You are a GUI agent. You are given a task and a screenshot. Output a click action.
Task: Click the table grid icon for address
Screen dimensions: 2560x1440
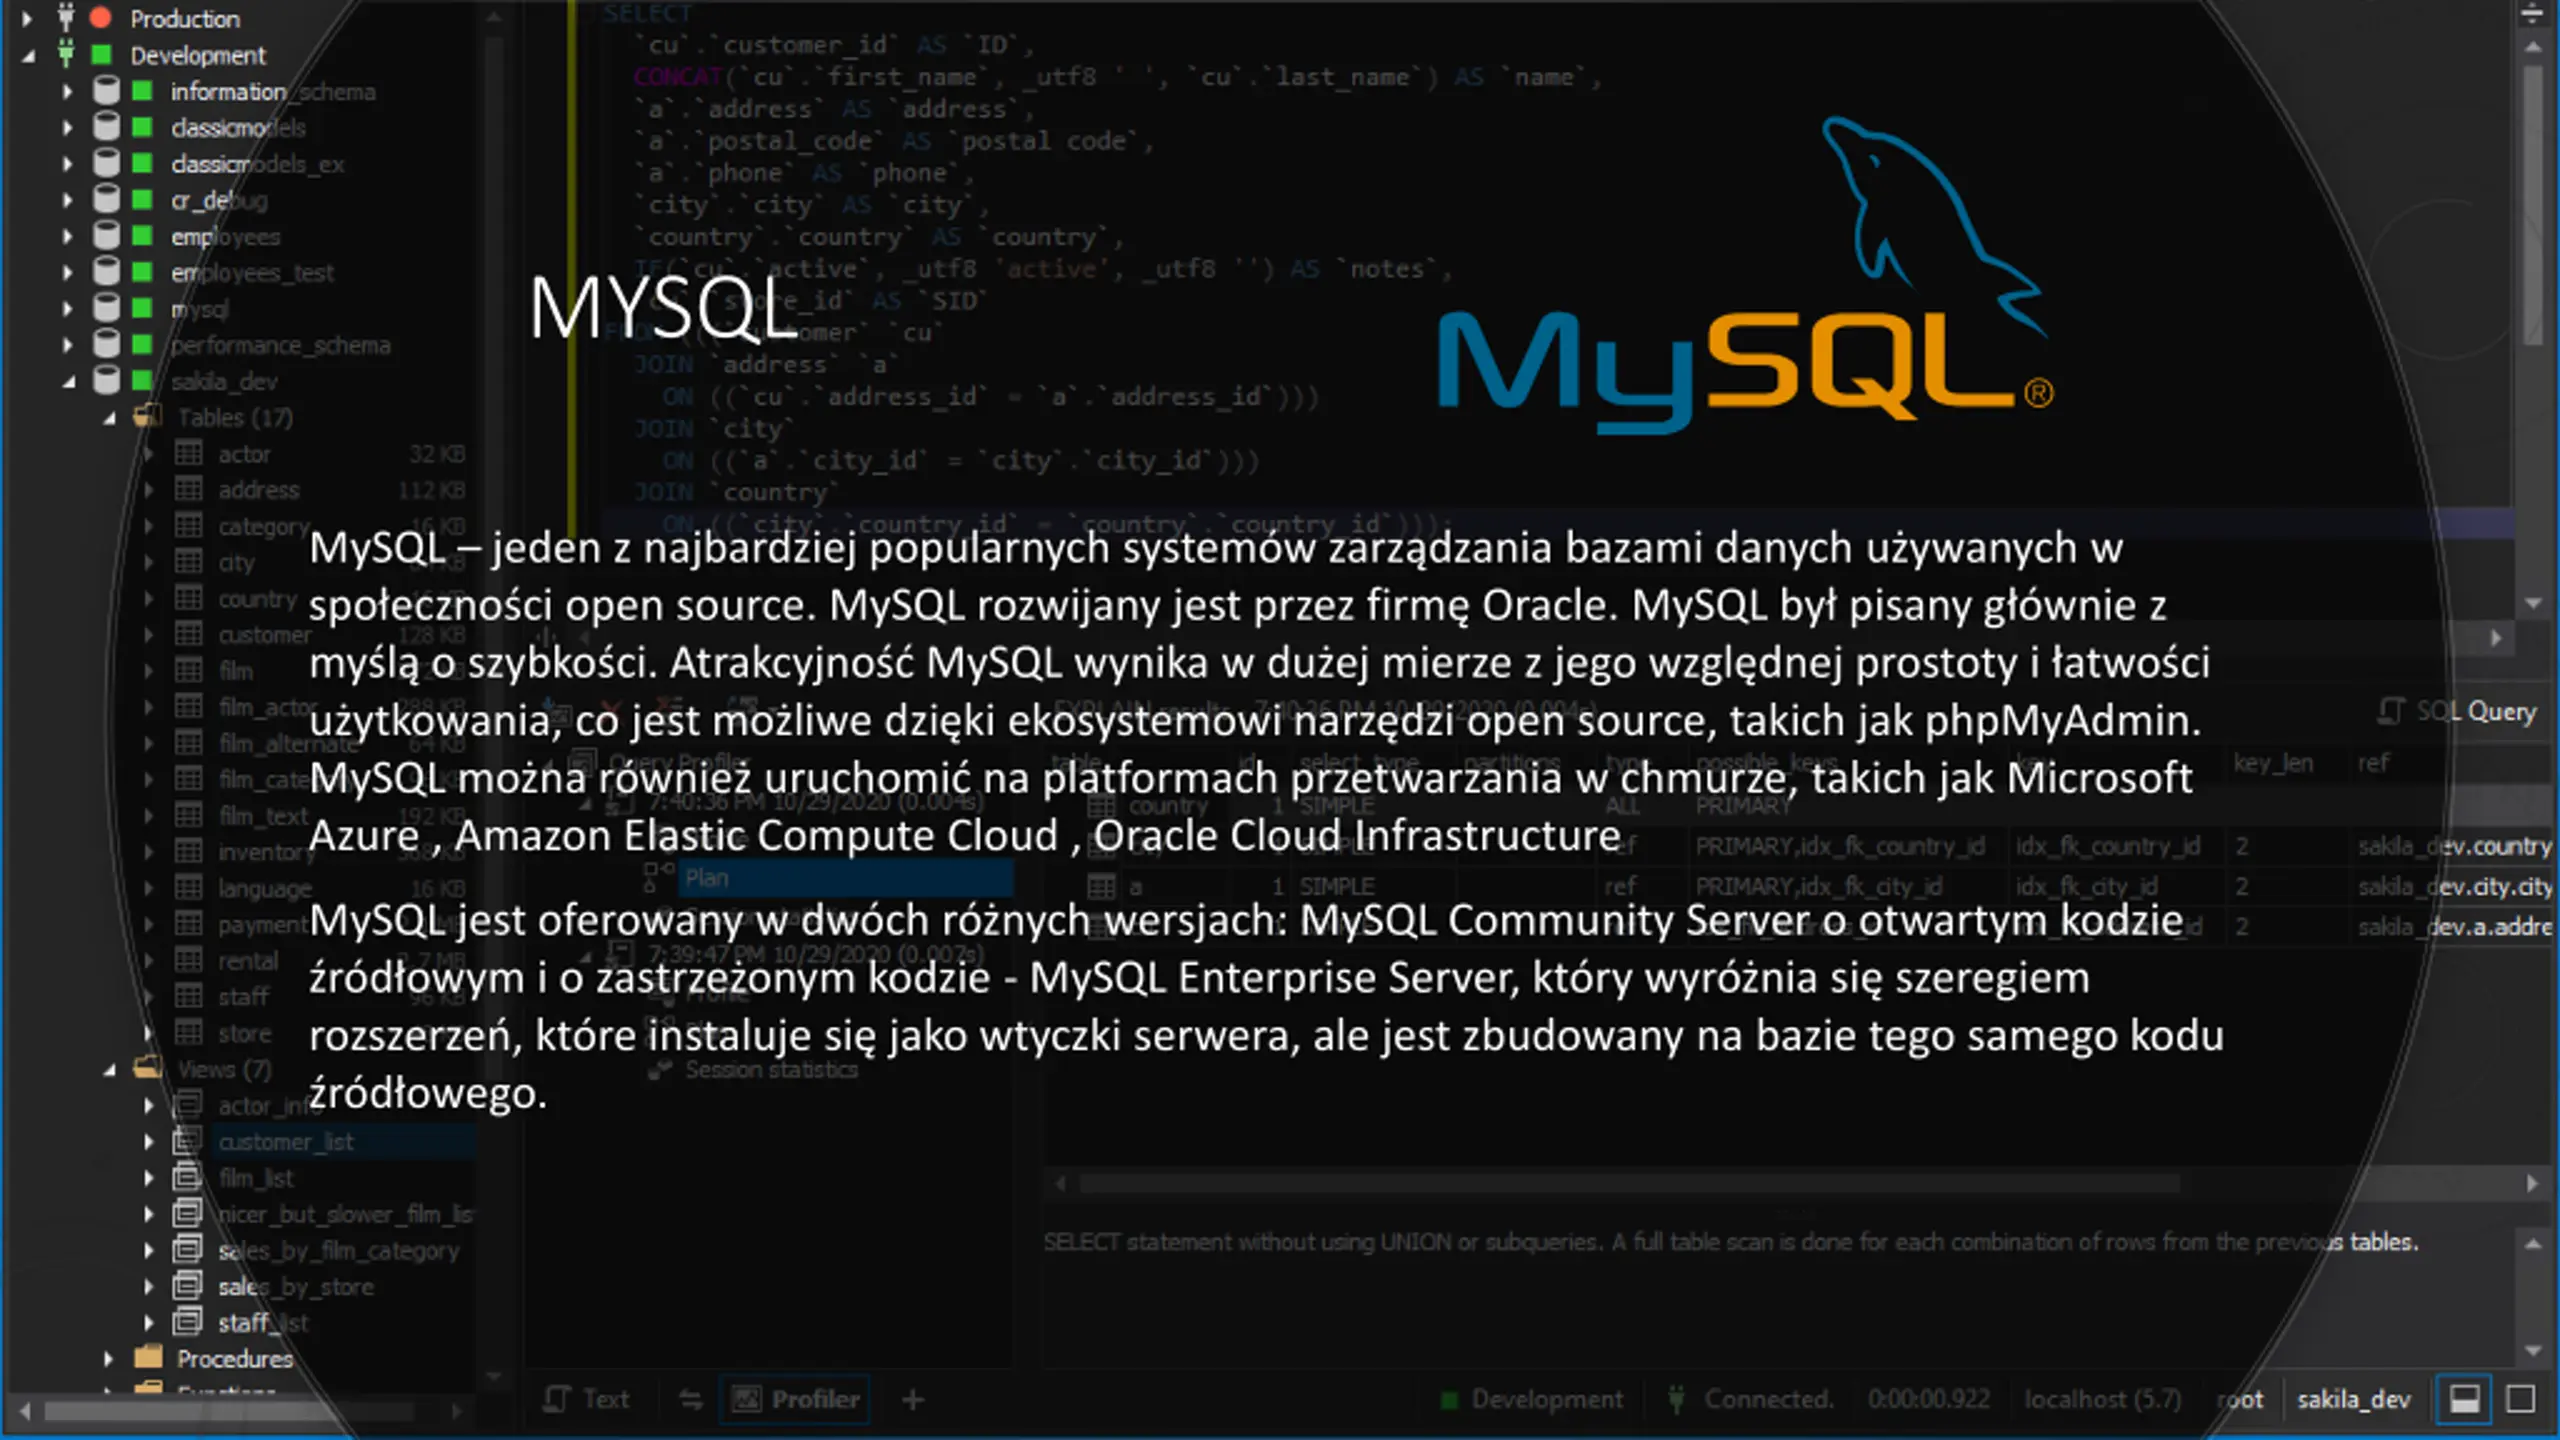coord(188,489)
